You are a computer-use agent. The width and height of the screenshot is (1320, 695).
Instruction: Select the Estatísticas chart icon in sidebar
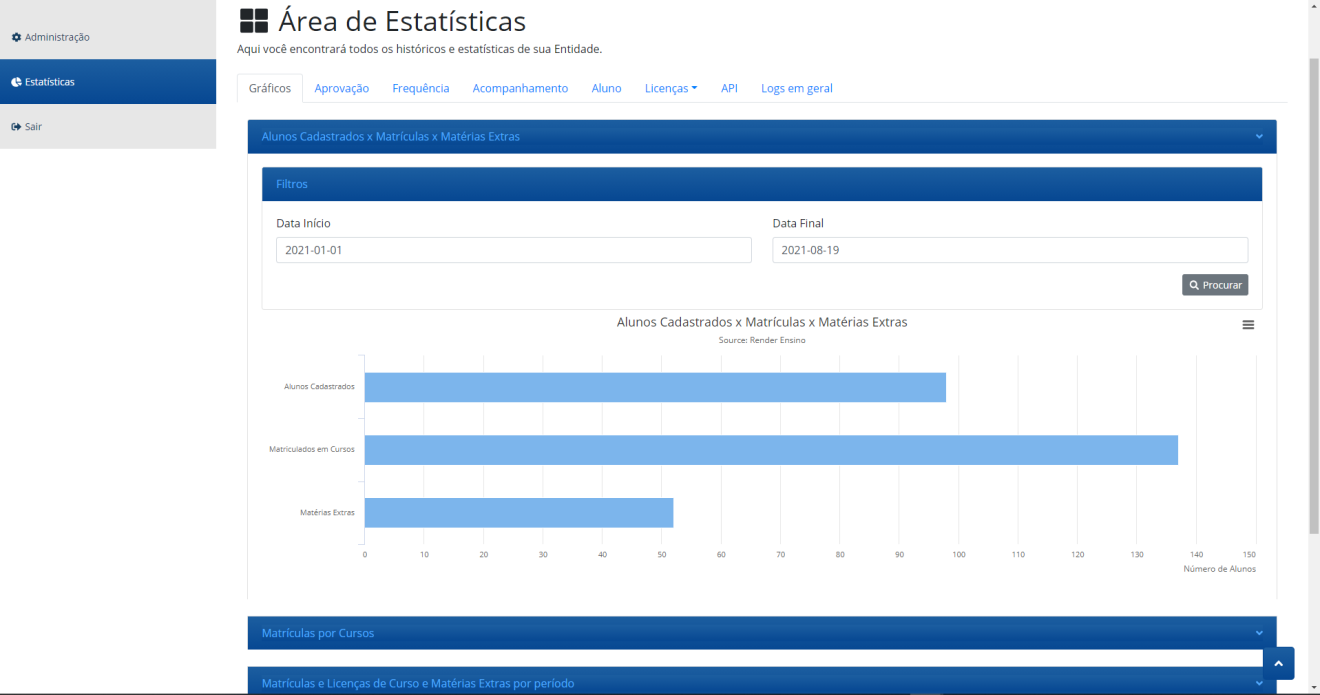click(x=14, y=81)
